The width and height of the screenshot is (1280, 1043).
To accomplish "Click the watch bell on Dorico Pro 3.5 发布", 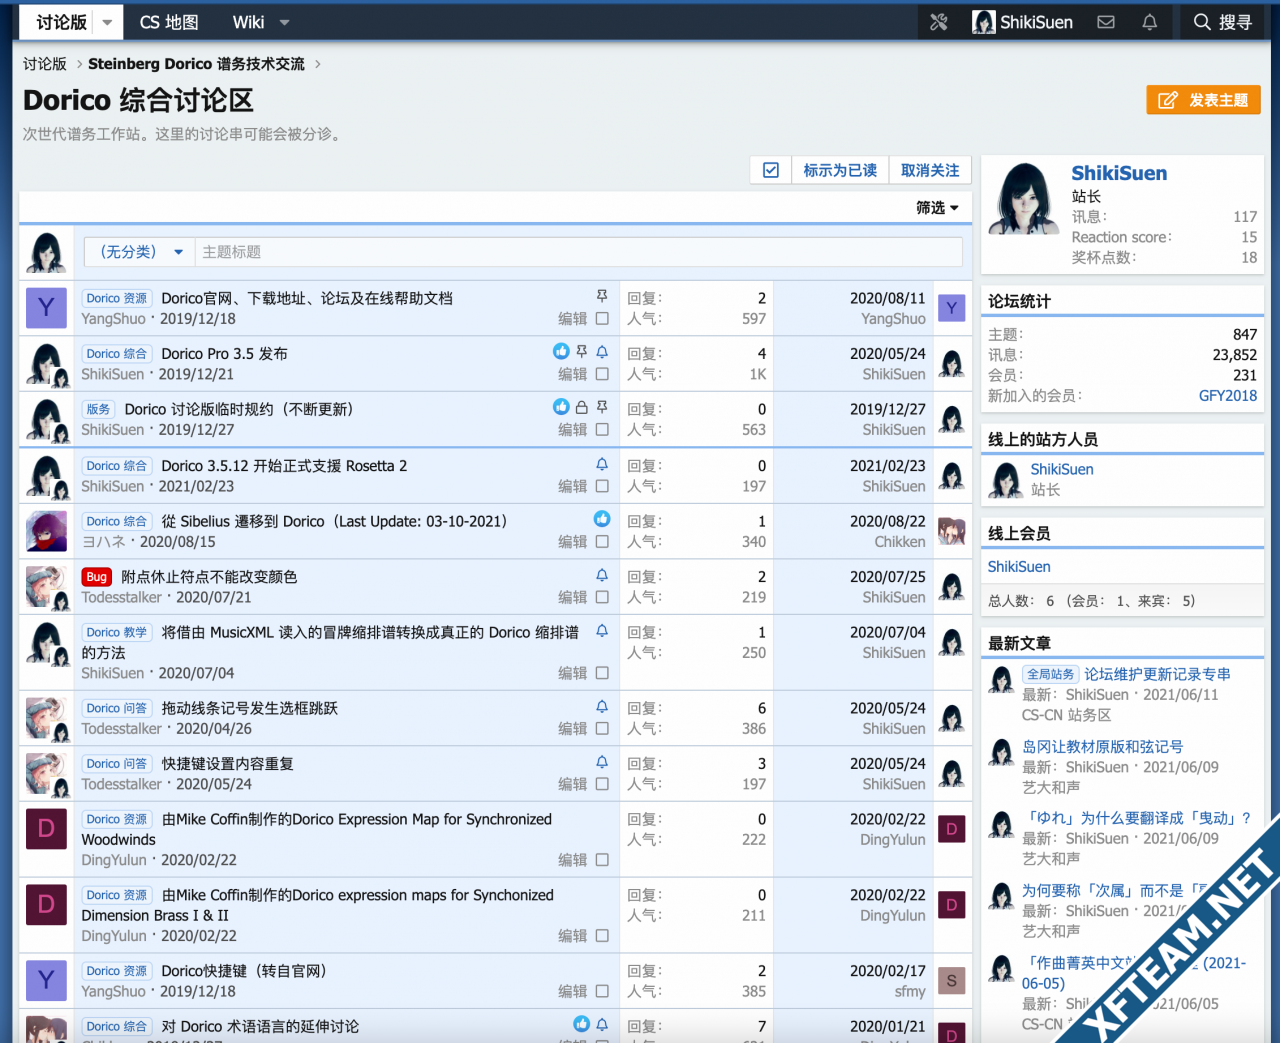I will [602, 352].
